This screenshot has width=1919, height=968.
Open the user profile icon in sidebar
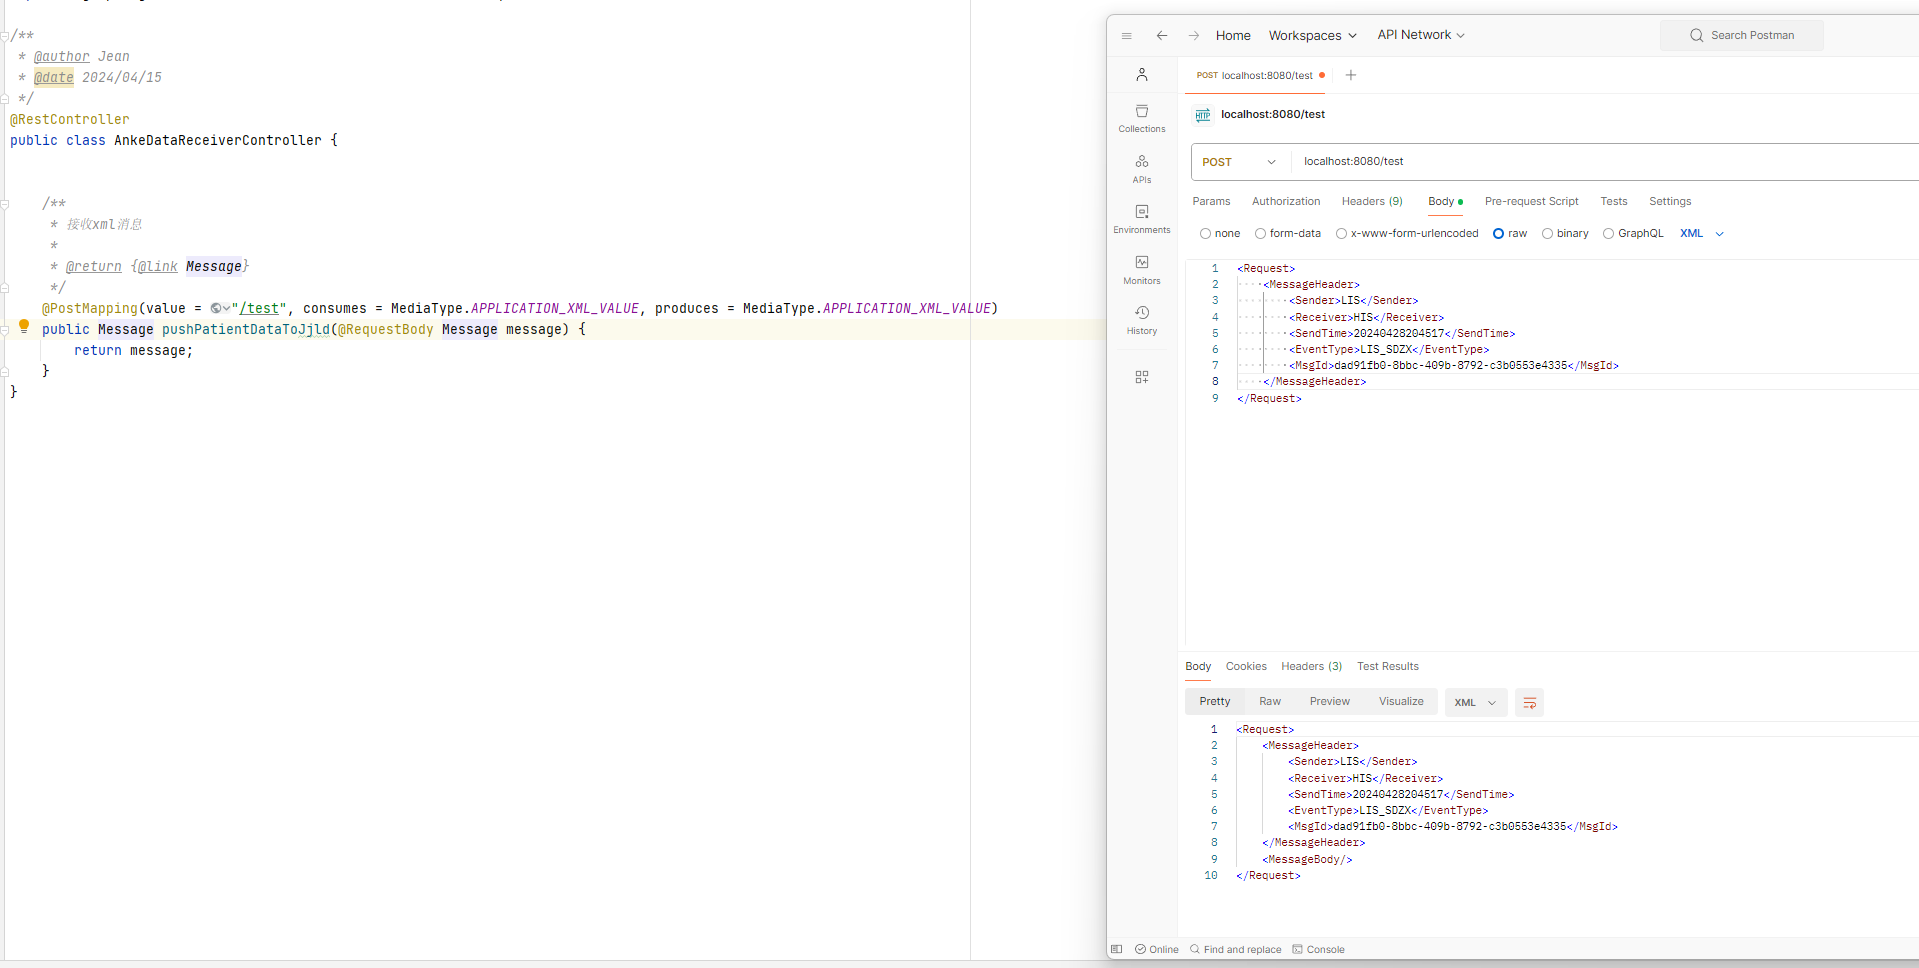(1142, 75)
